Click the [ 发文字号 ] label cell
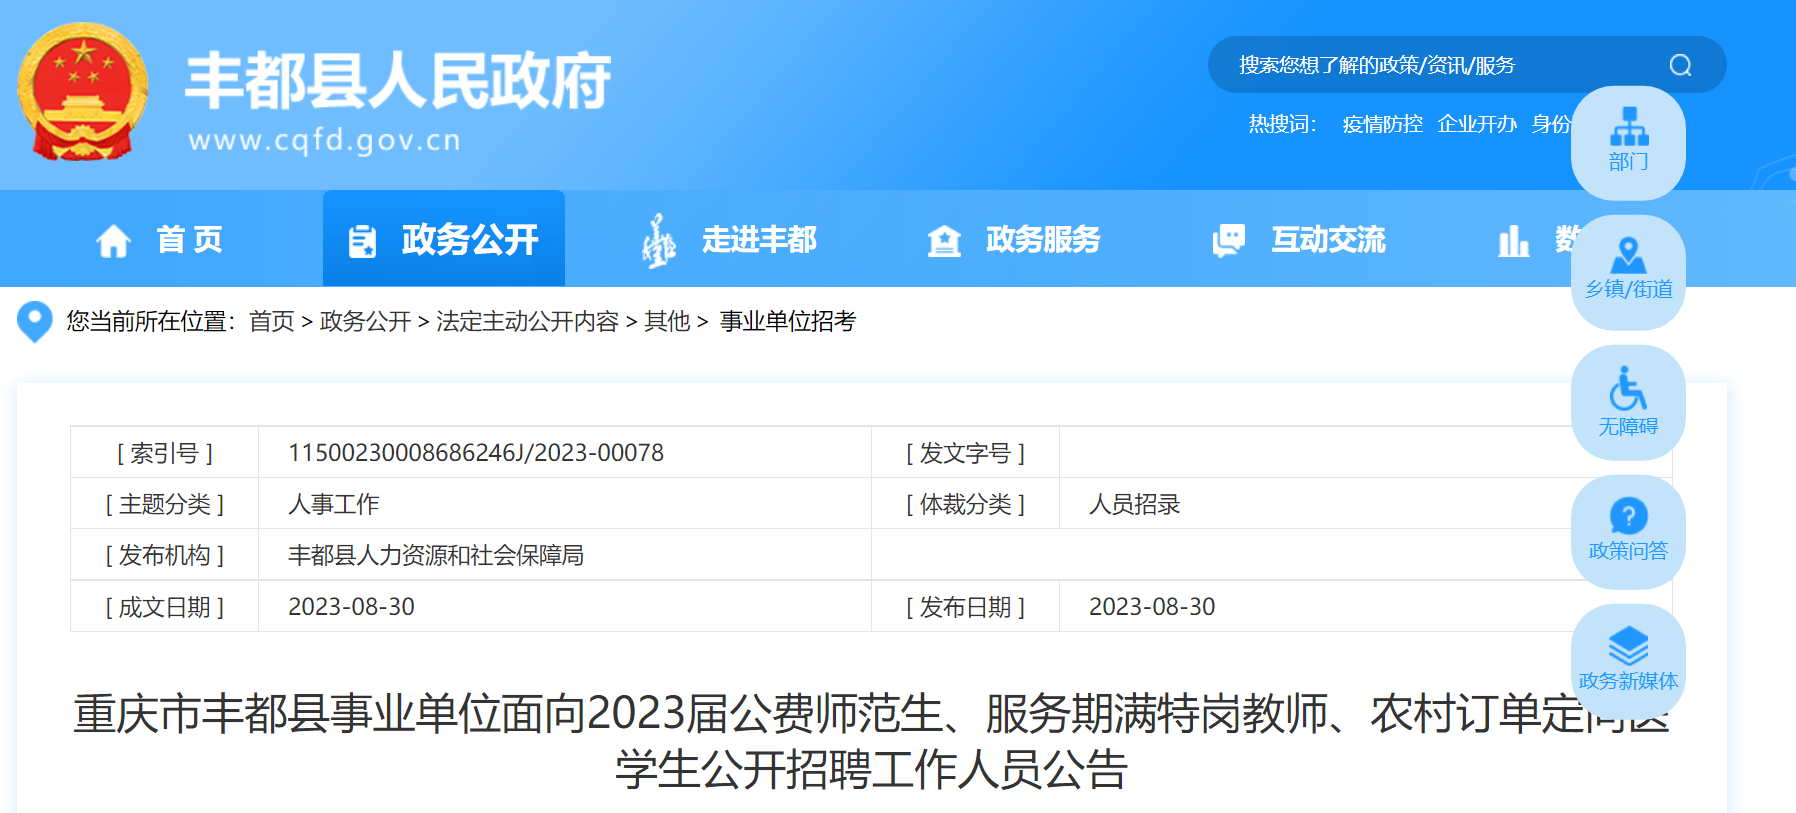1796x813 pixels. click(966, 453)
